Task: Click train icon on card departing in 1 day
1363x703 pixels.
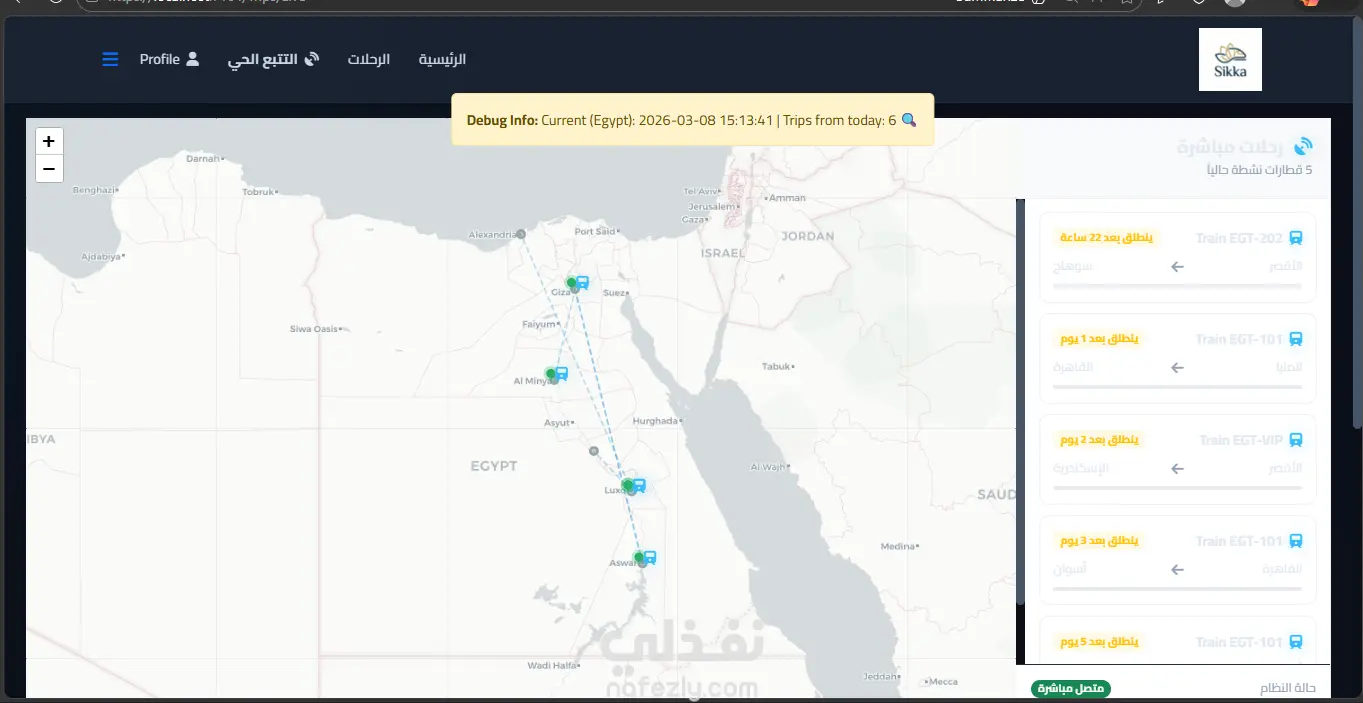Action: coord(1296,339)
